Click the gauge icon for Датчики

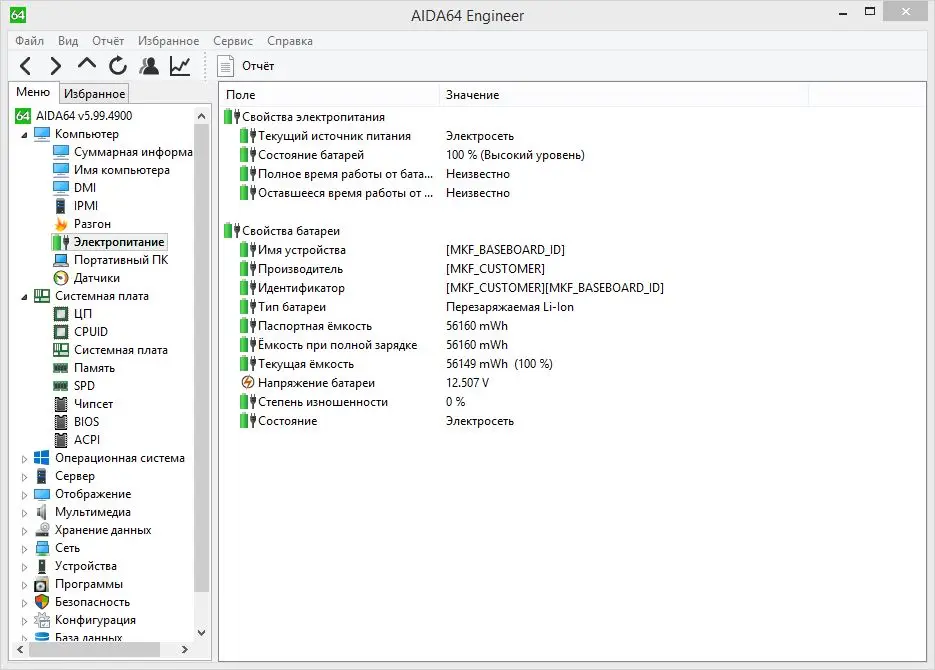[61, 278]
